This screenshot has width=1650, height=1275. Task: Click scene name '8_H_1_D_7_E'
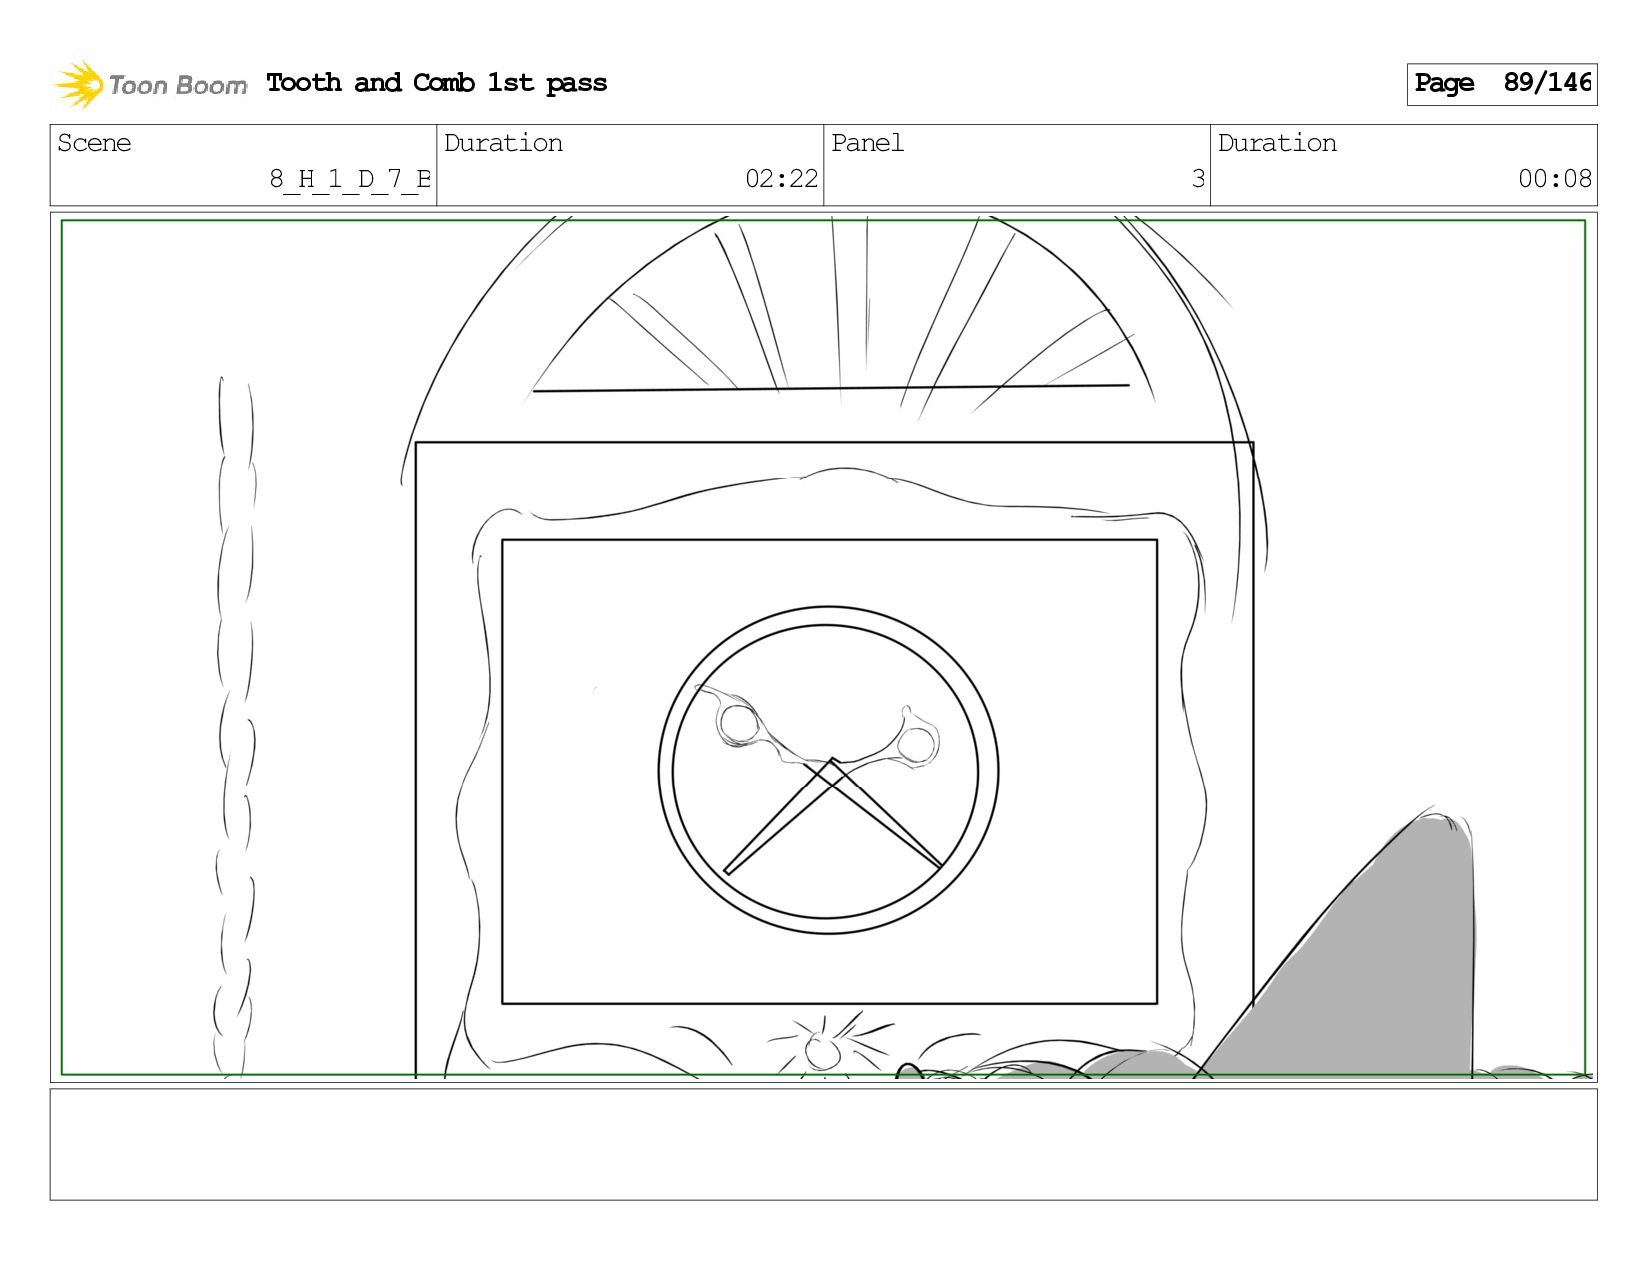[x=350, y=179]
